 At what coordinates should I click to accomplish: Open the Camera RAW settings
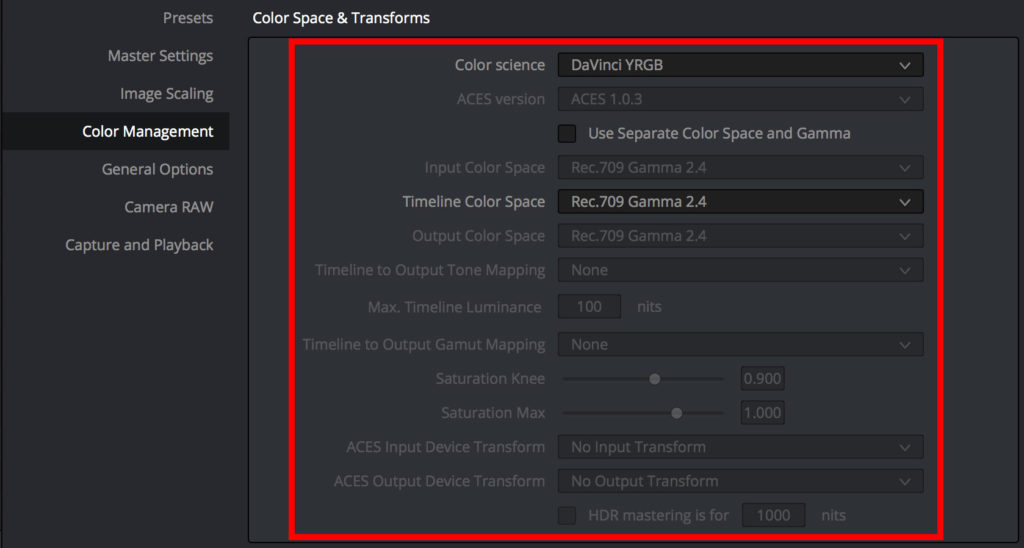click(169, 208)
